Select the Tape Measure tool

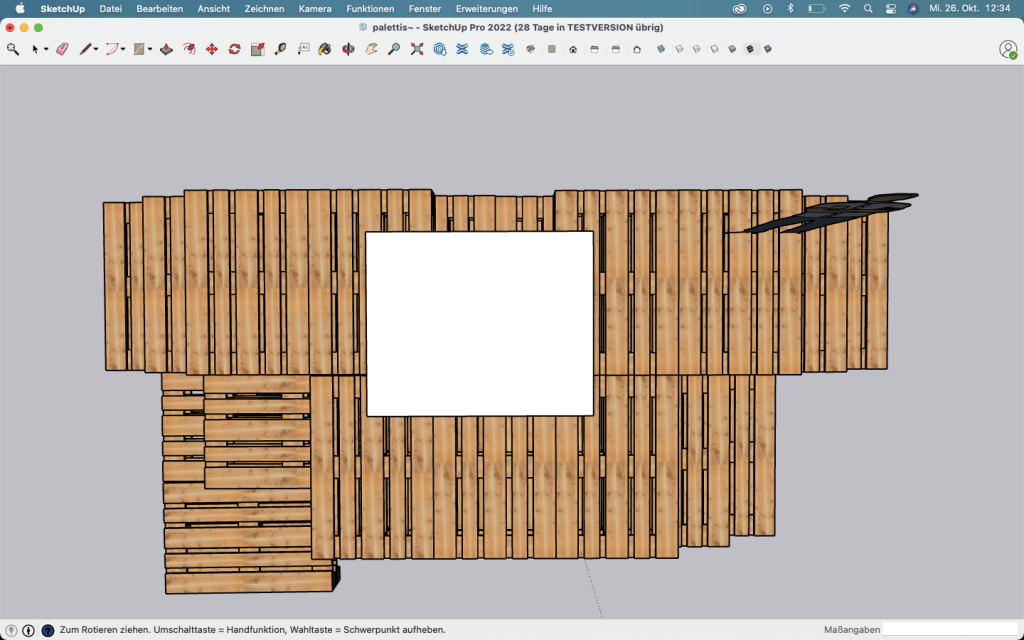tap(280, 48)
